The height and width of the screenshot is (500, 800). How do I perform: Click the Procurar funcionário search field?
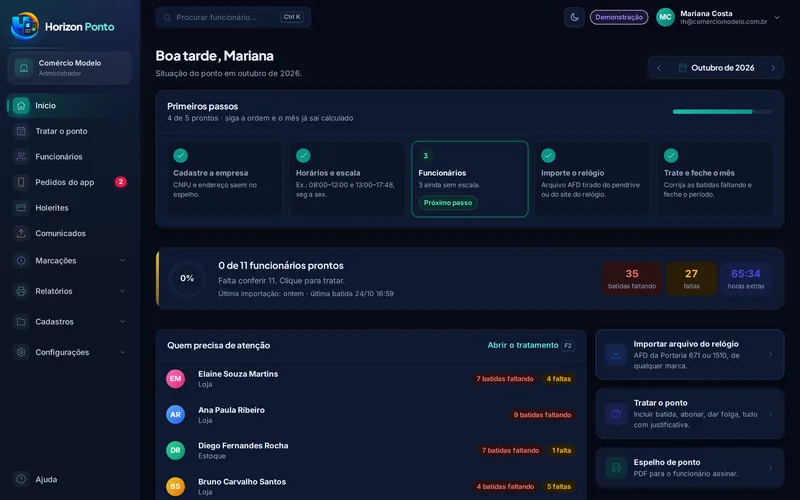pos(233,17)
